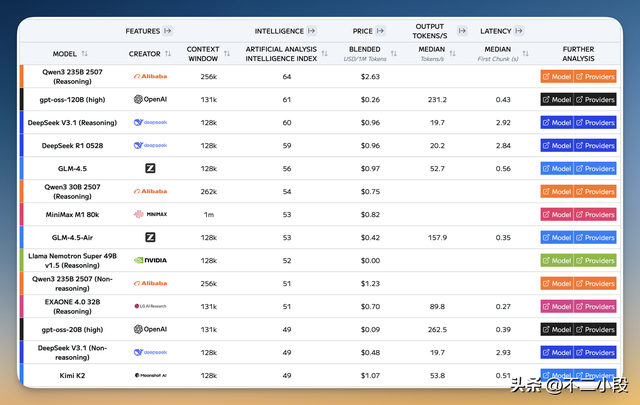
Task: Open Model analysis for MiniMax M1 80k
Action: click(x=557, y=214)
